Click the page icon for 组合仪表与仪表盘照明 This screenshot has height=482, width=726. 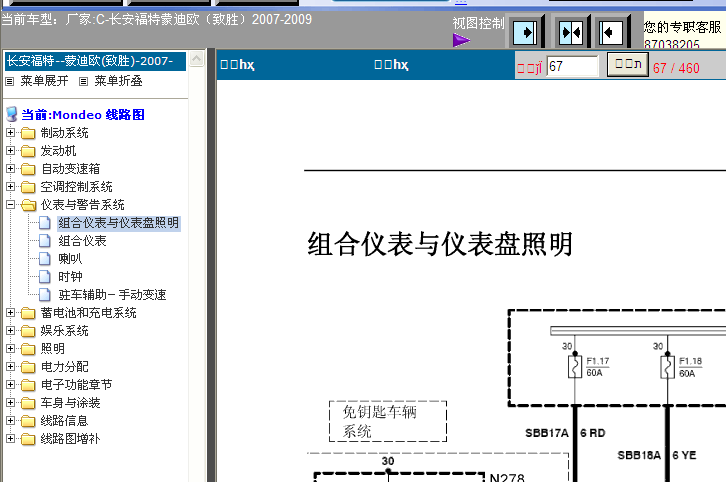pos(45,223)
